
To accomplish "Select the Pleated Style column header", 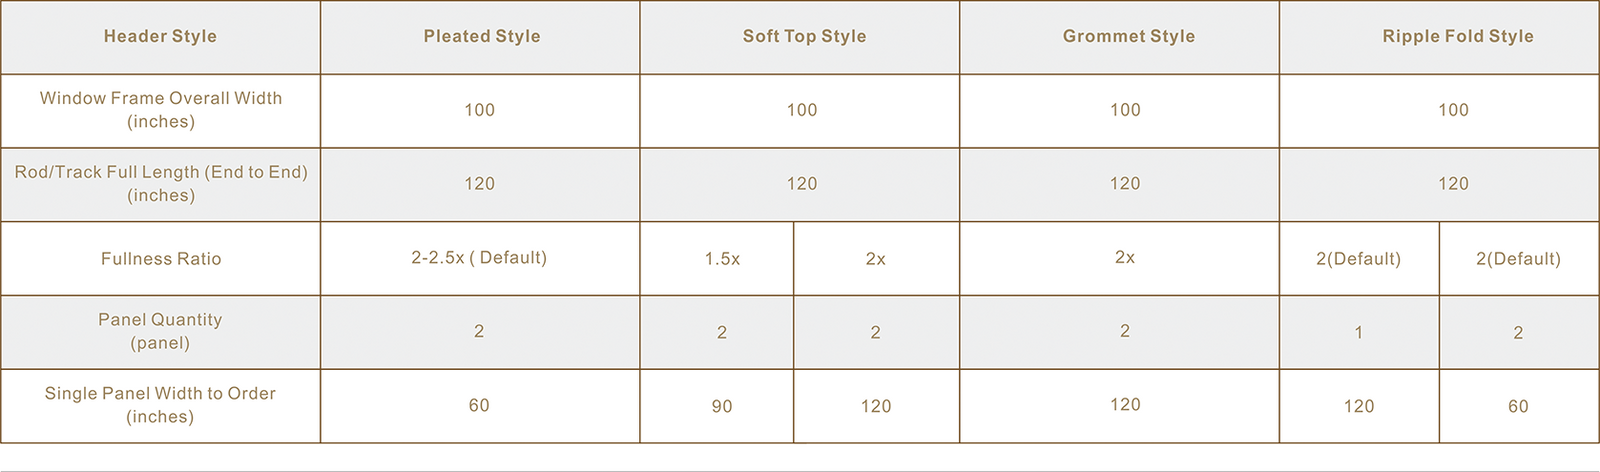I will pyautogui.click(x=481, y=36).
